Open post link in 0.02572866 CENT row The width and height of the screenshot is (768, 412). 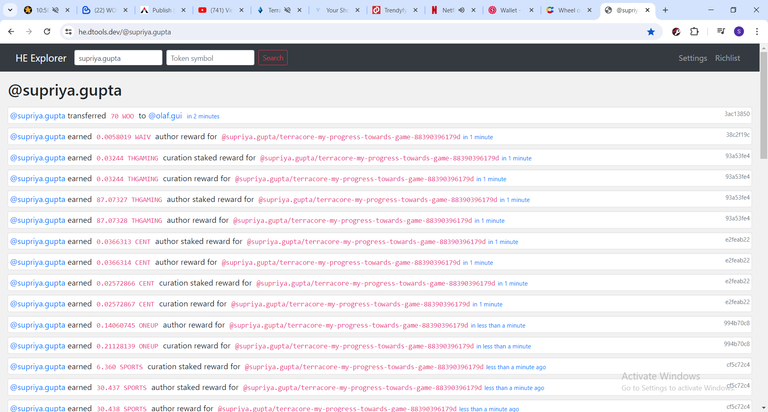pos(376,283)
